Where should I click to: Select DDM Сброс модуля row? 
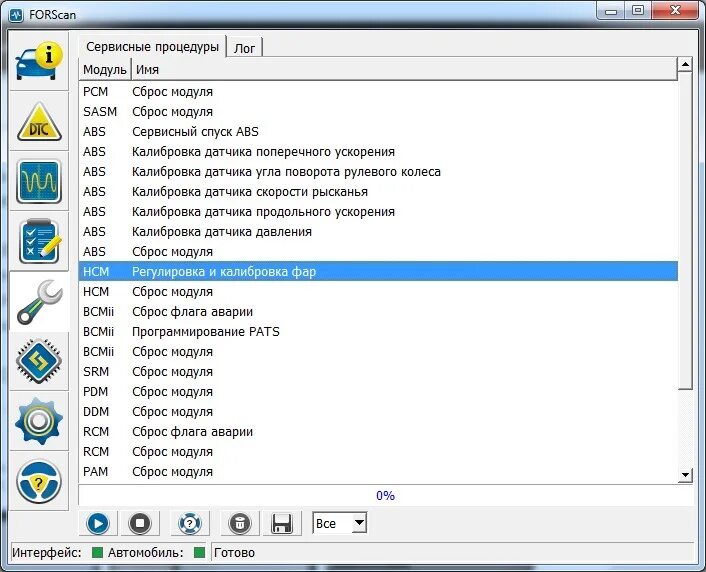click(378, 411)
